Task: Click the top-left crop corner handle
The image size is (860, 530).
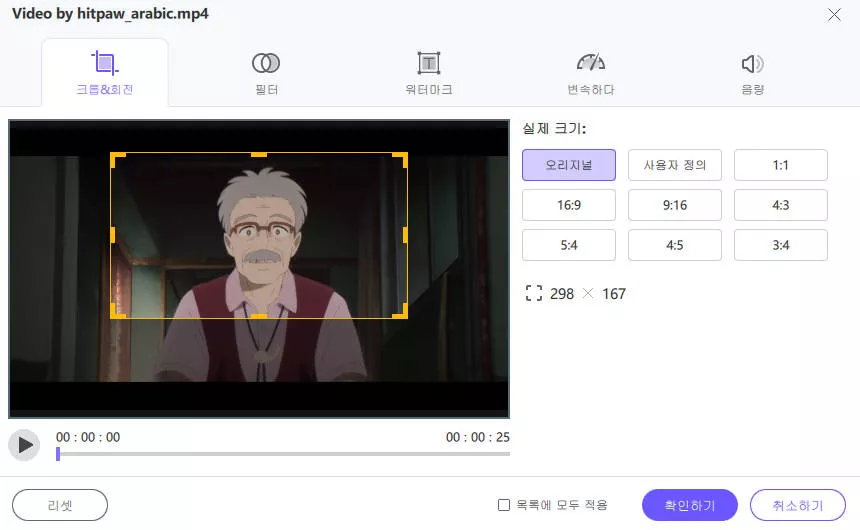Action: [x=117, y=159]
